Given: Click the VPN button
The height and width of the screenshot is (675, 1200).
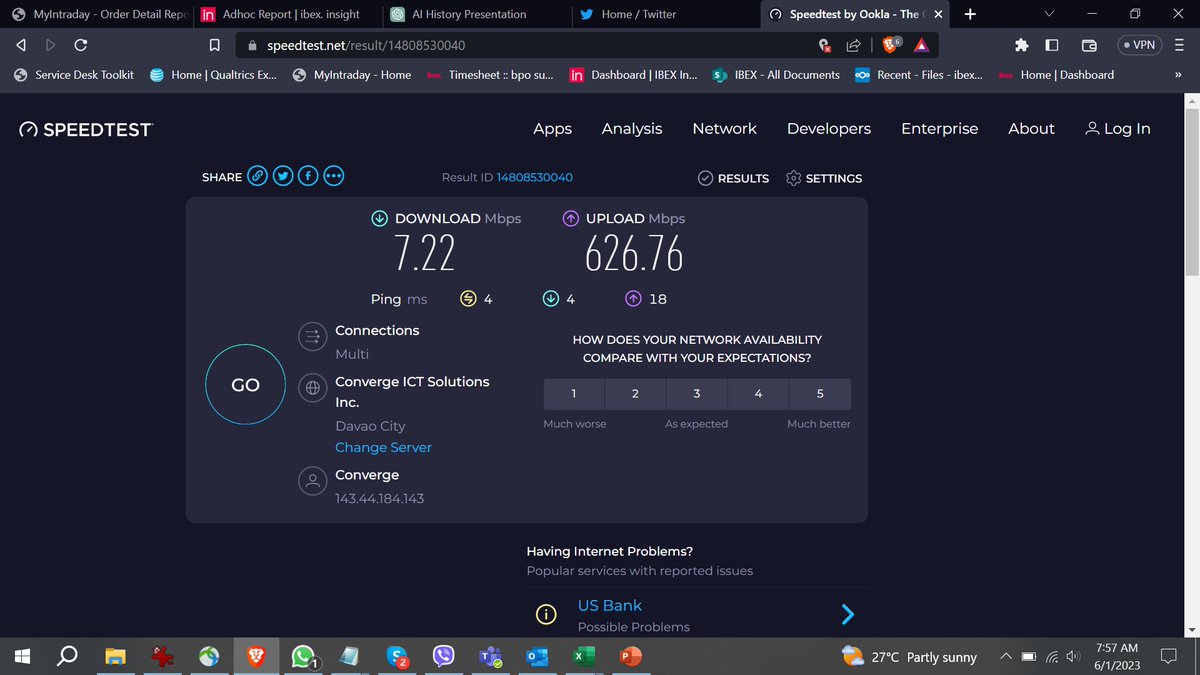Looking at the screenshot, I should [1139, 45].
